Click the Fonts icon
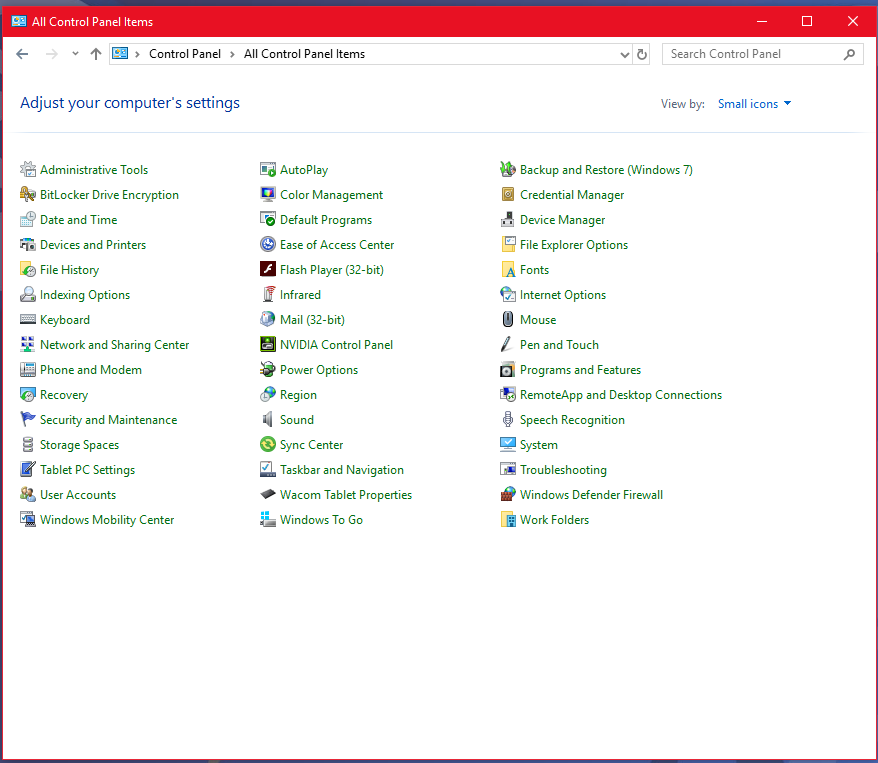This screenshot has height=763, width=878. coord(507,270)
